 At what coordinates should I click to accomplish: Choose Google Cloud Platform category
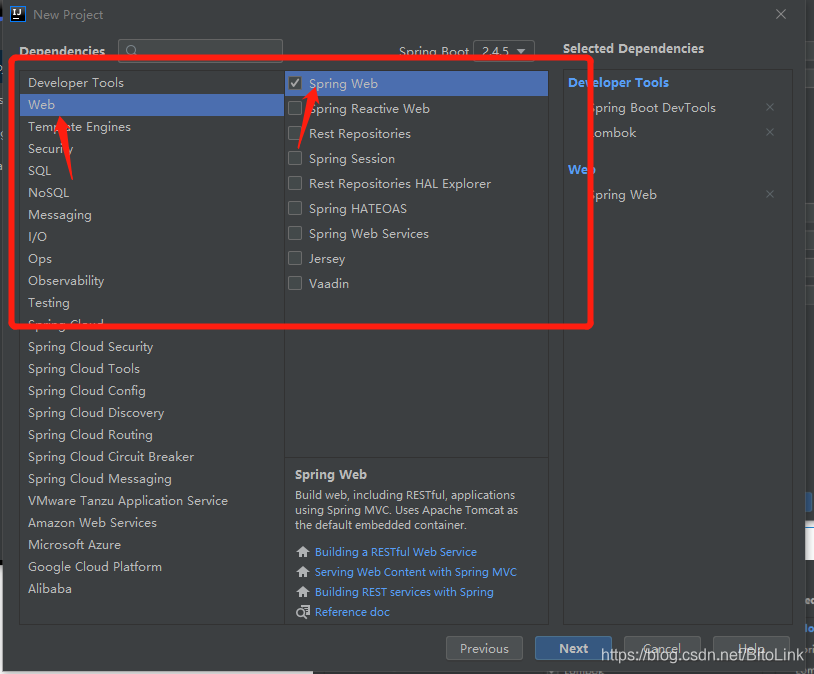[x=152, y=567]
